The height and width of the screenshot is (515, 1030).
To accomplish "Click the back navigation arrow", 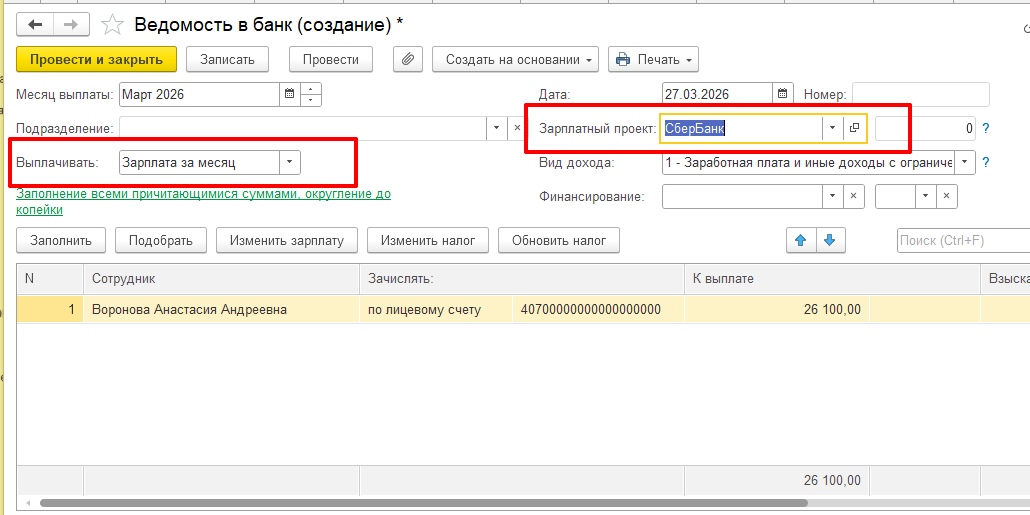I will click(35, 24).
